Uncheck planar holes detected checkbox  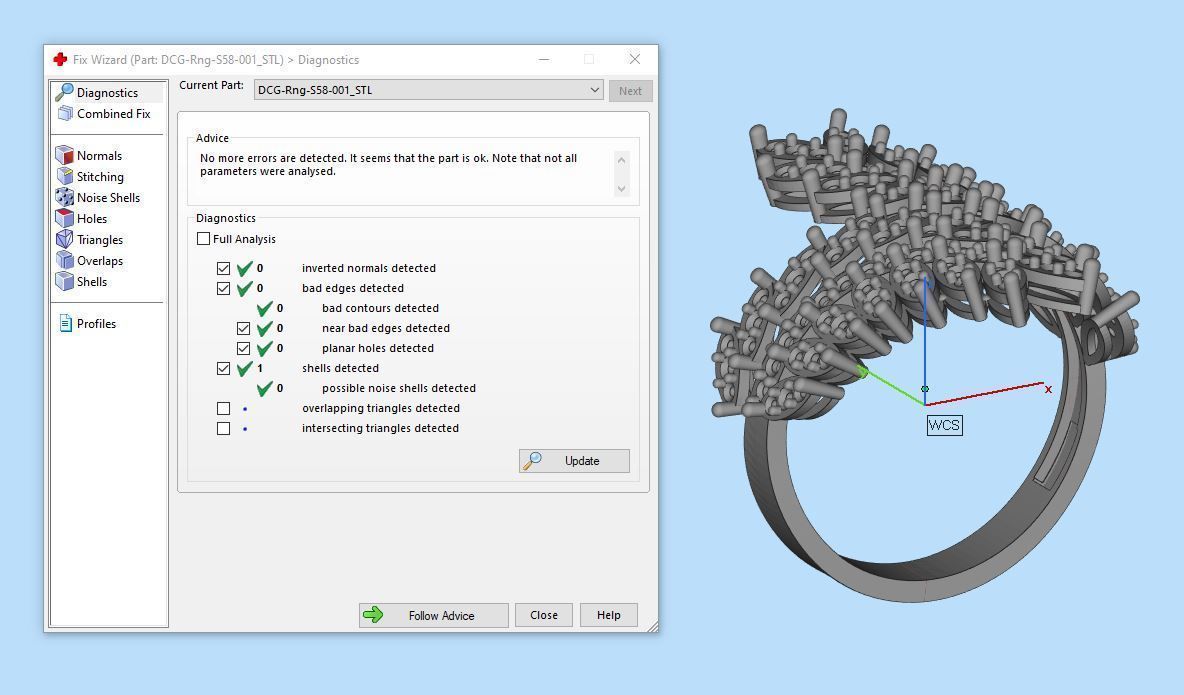point(243,348)
